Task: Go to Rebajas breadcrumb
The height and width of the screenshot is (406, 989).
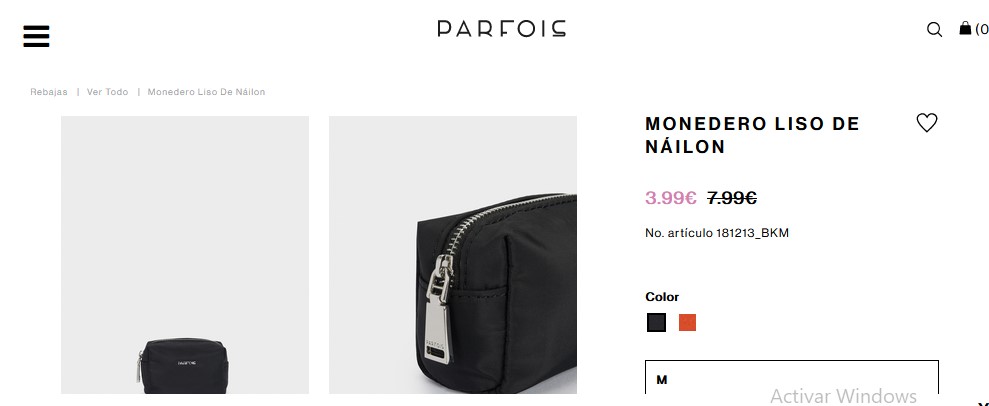Action: [x=49, y=92]
